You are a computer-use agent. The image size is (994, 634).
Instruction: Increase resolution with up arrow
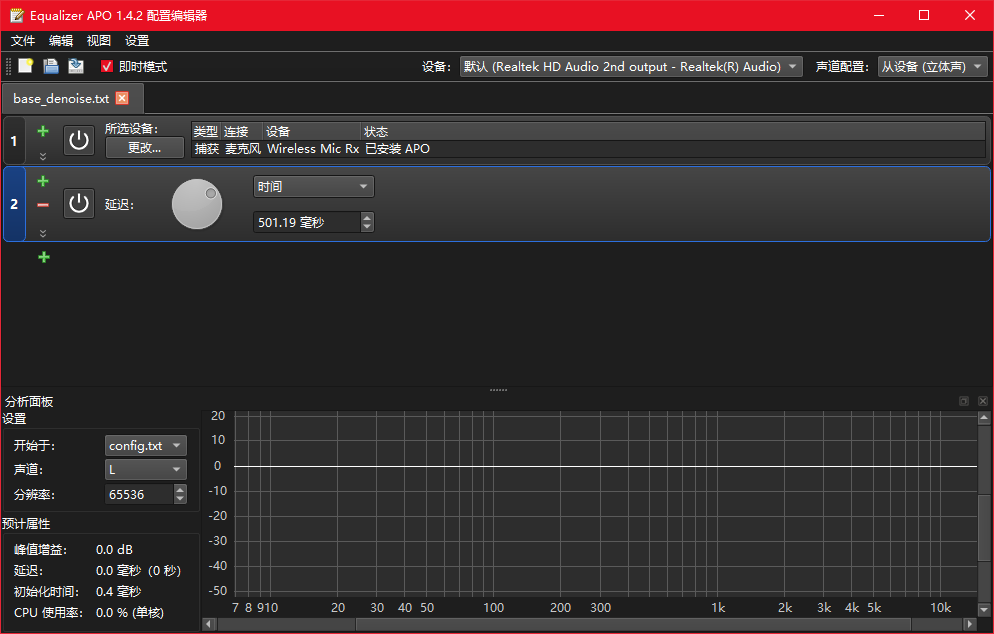(180, 489)
